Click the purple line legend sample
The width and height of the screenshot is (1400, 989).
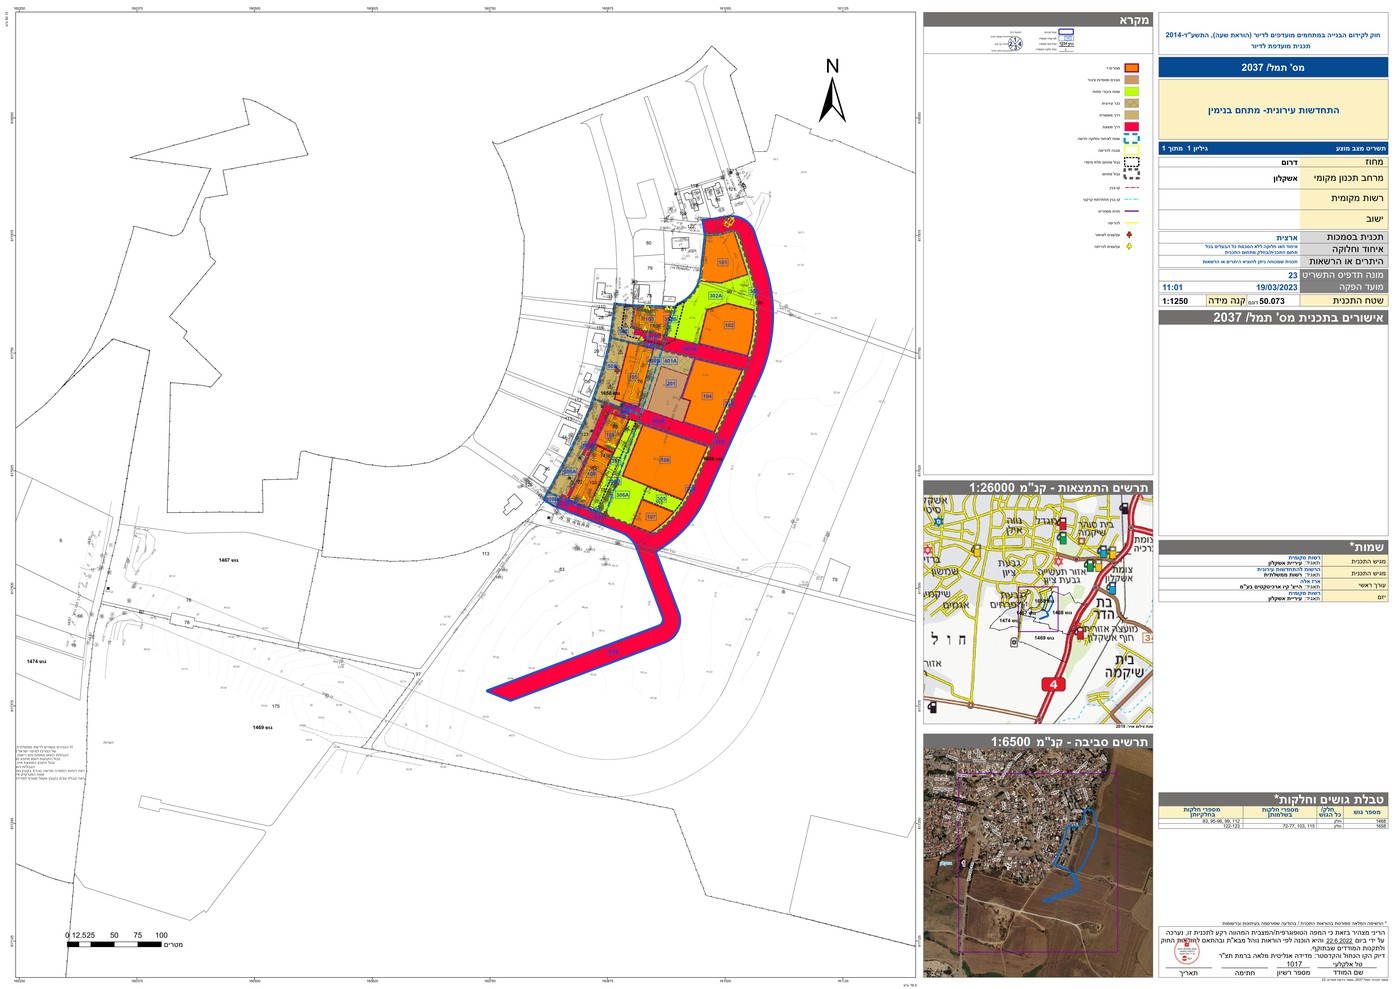[x=1132, y=211]
